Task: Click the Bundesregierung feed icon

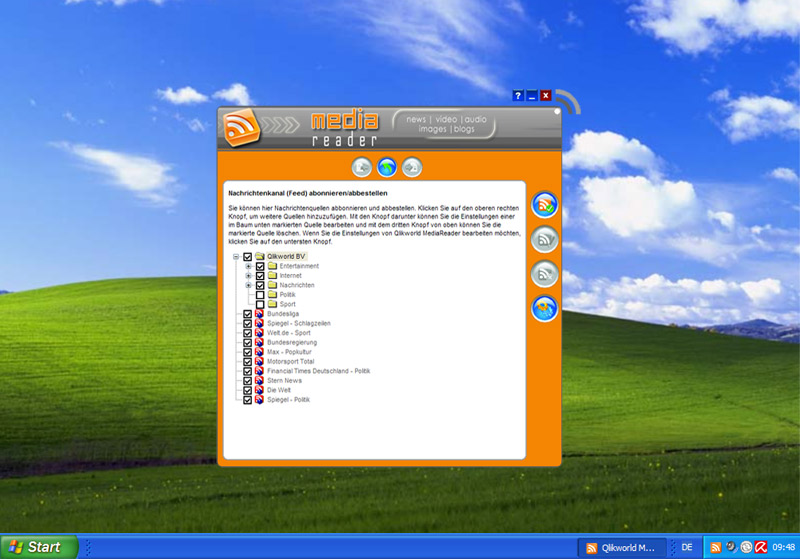Action: pyautogui.click(x=259, y=342)
